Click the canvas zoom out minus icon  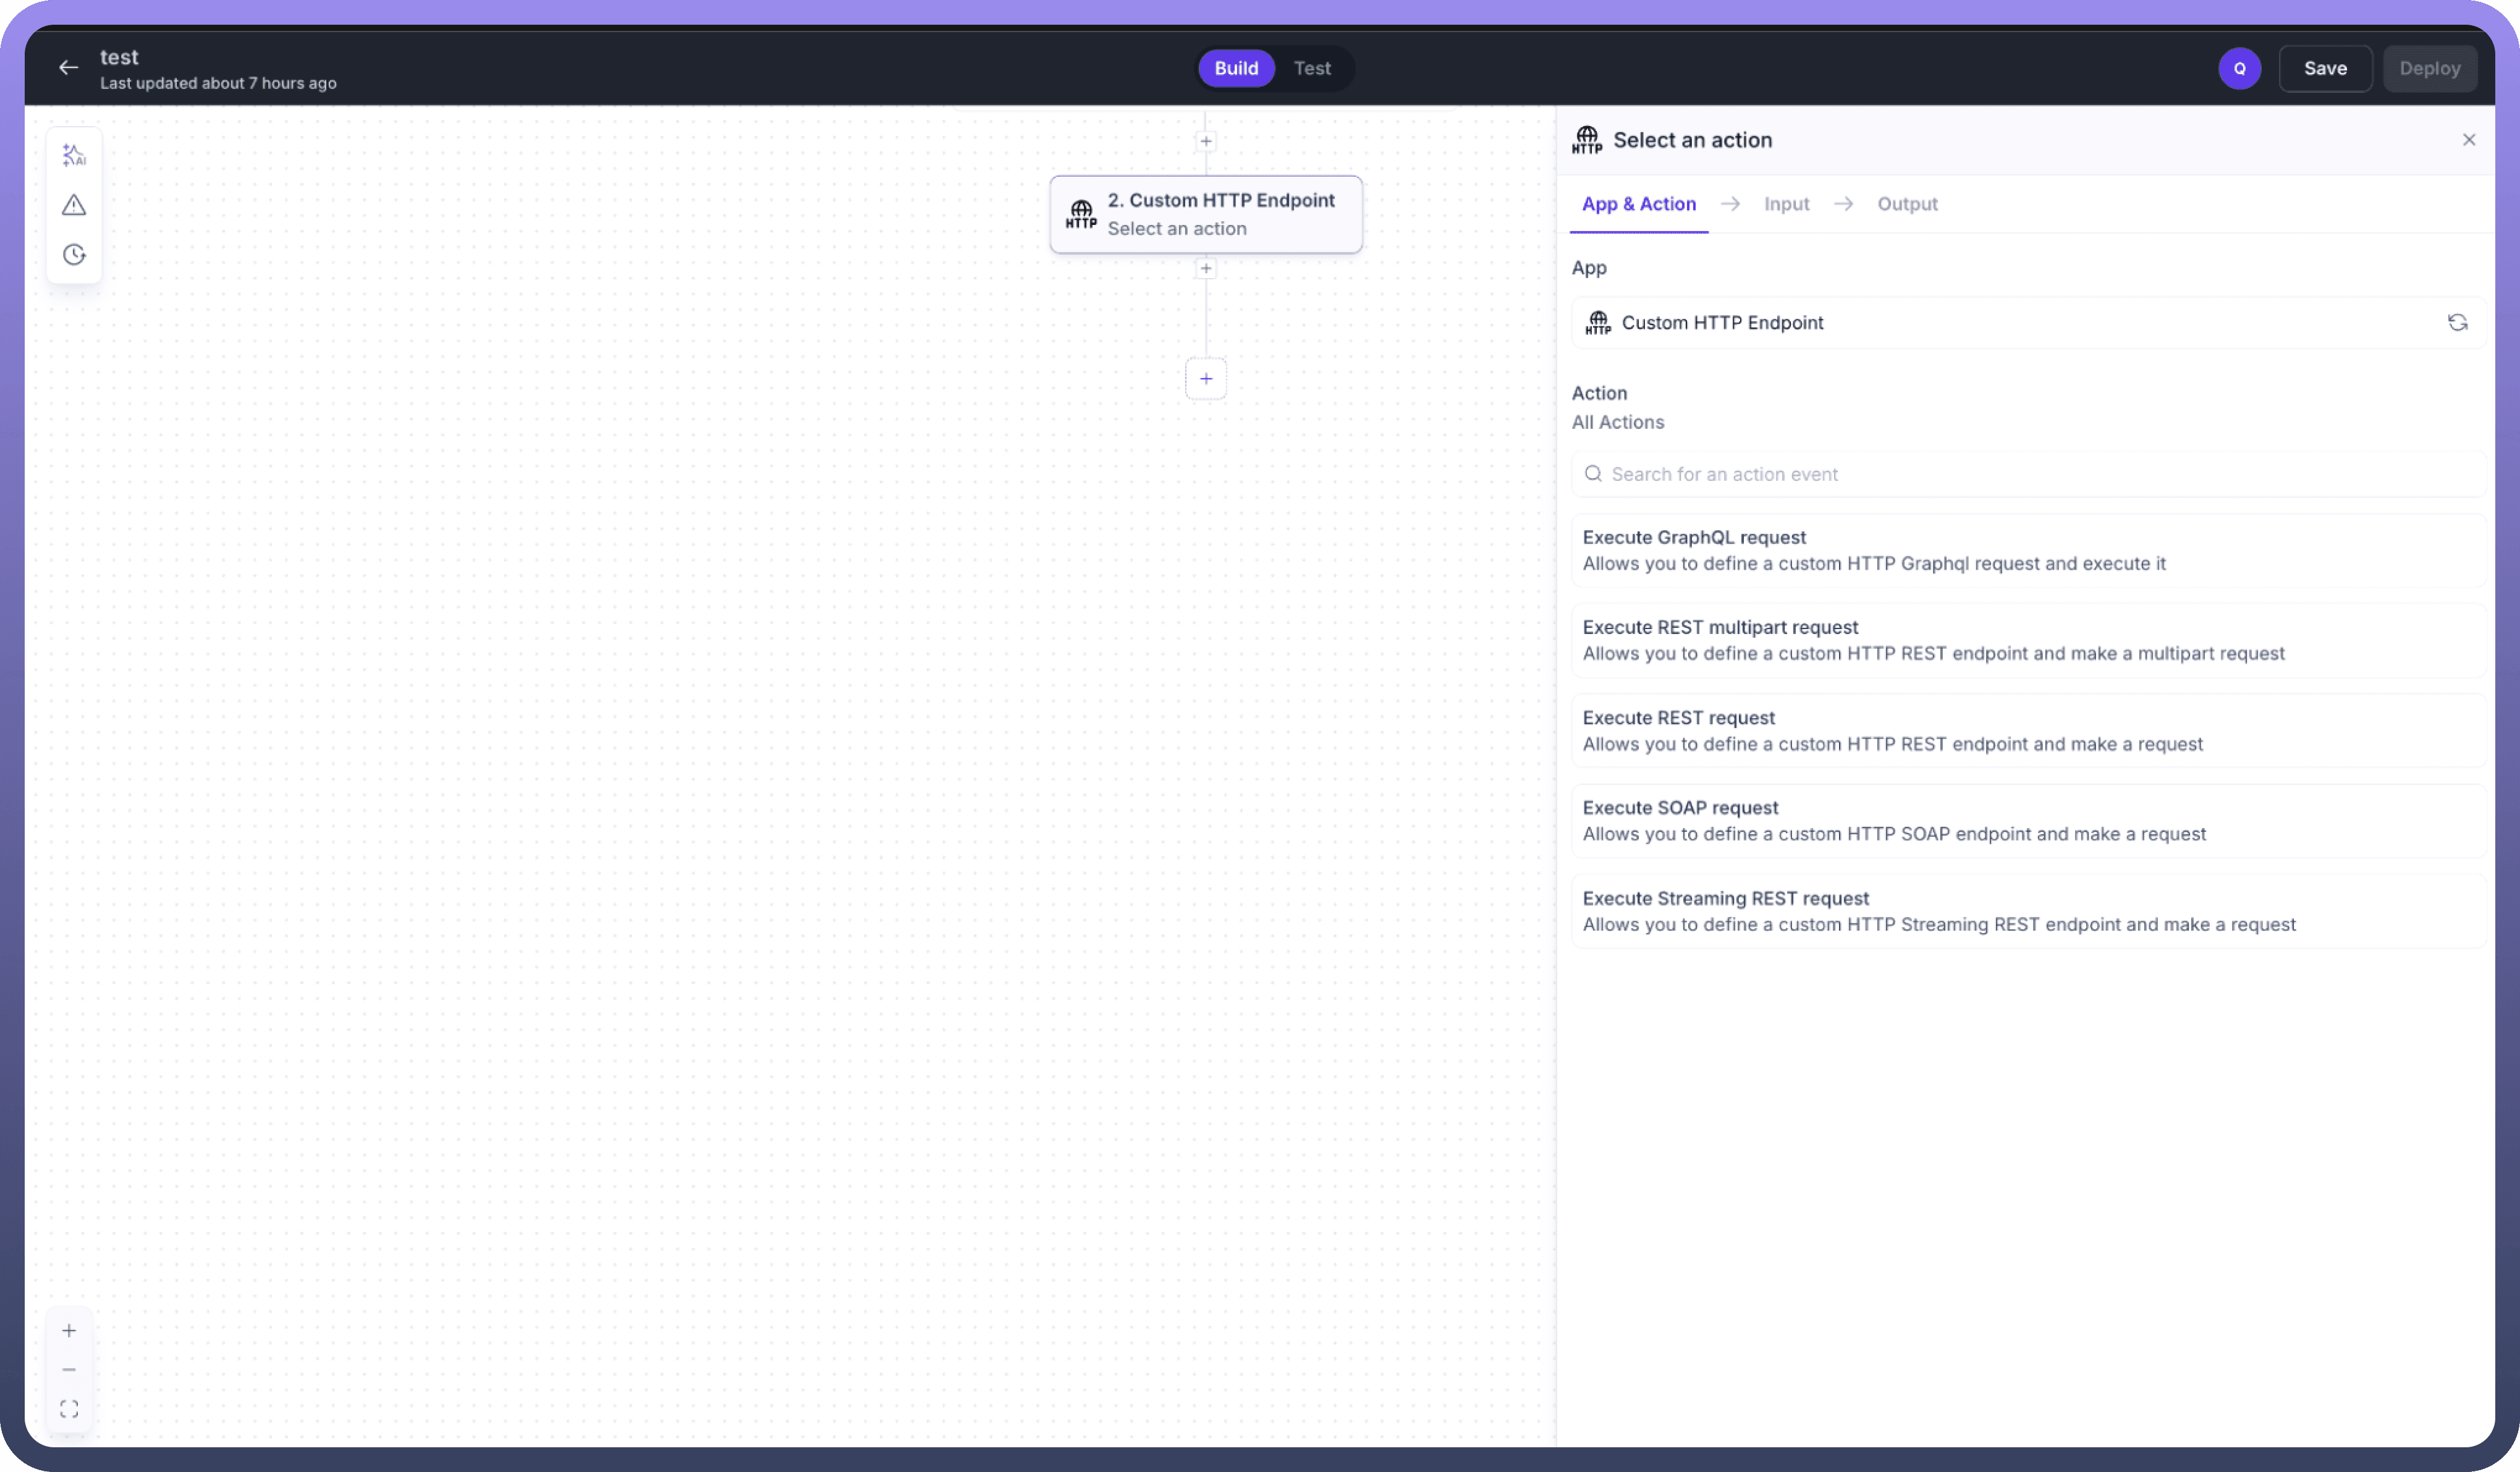(69, 1369)
